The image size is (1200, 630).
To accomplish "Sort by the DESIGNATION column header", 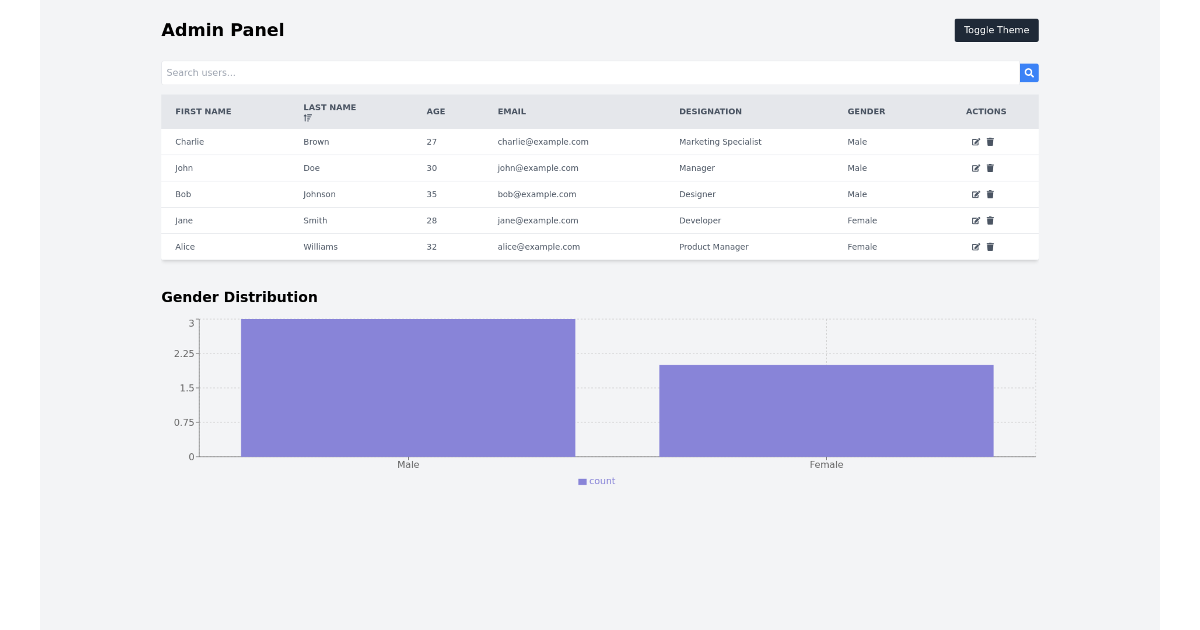I will point(710,111).
